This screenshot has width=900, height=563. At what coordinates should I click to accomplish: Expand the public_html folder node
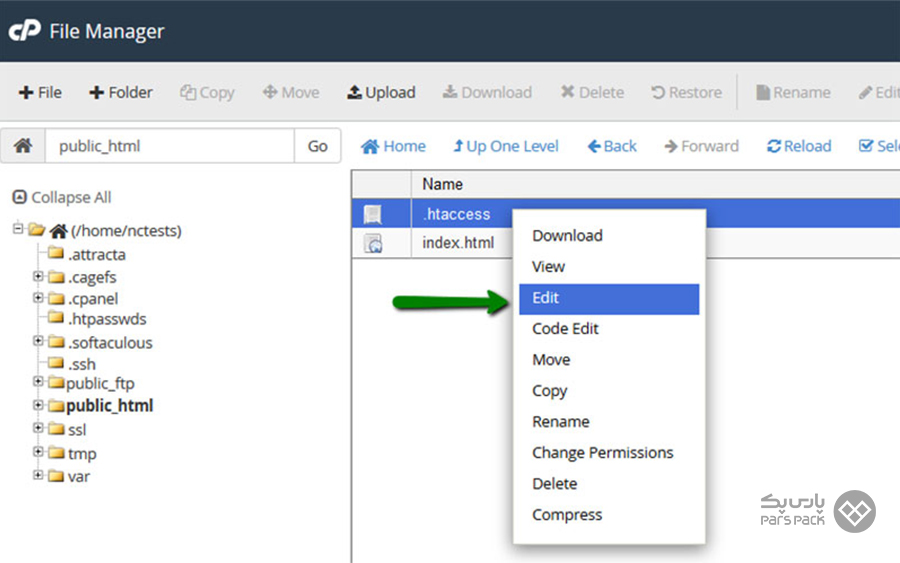tap(38, 405)
